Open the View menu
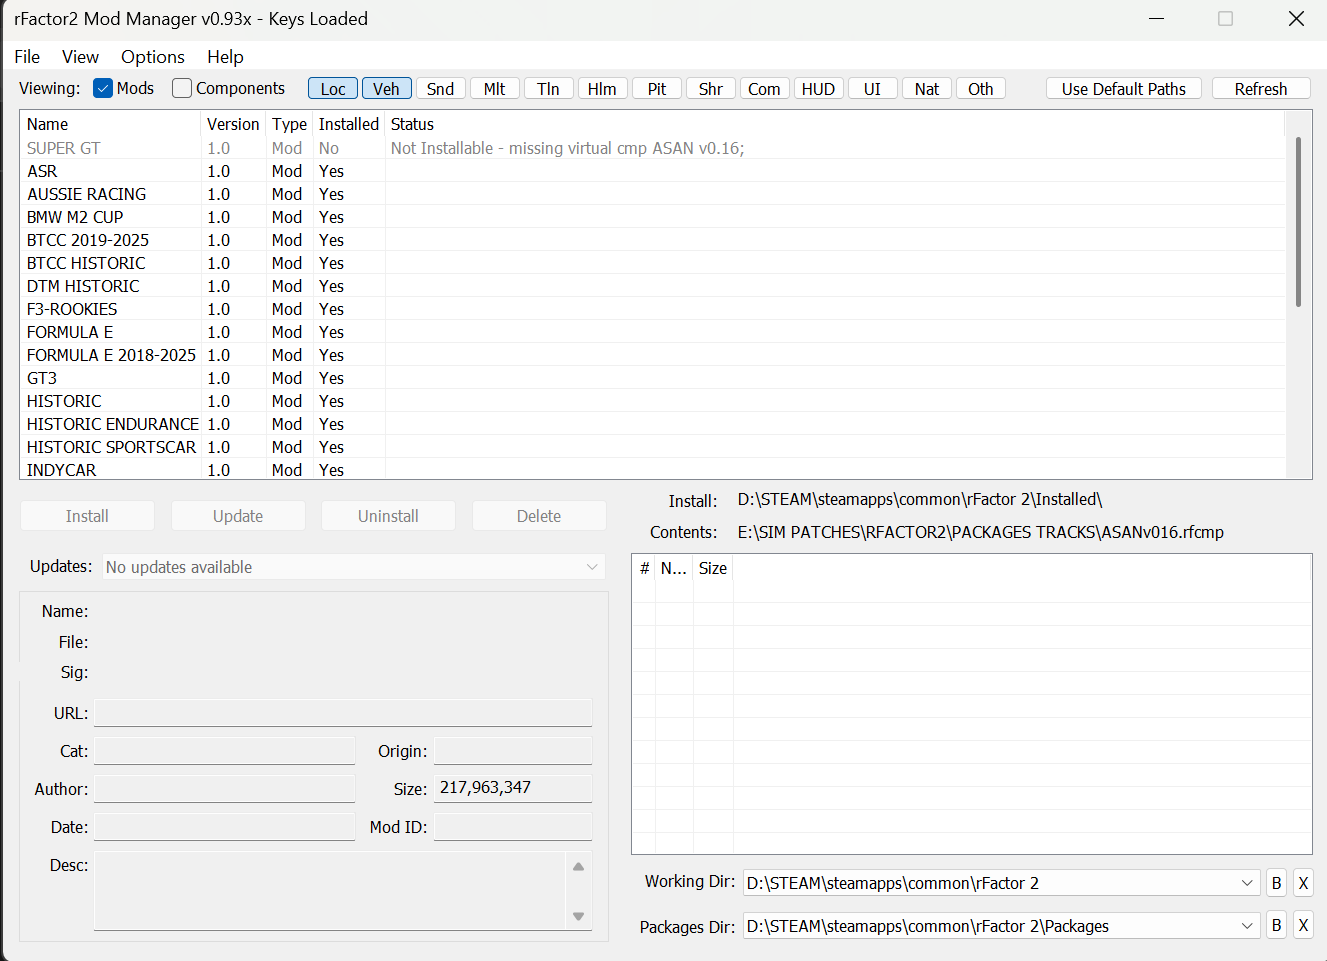Viewport: 1327px width, 961px height. (80, 57)
